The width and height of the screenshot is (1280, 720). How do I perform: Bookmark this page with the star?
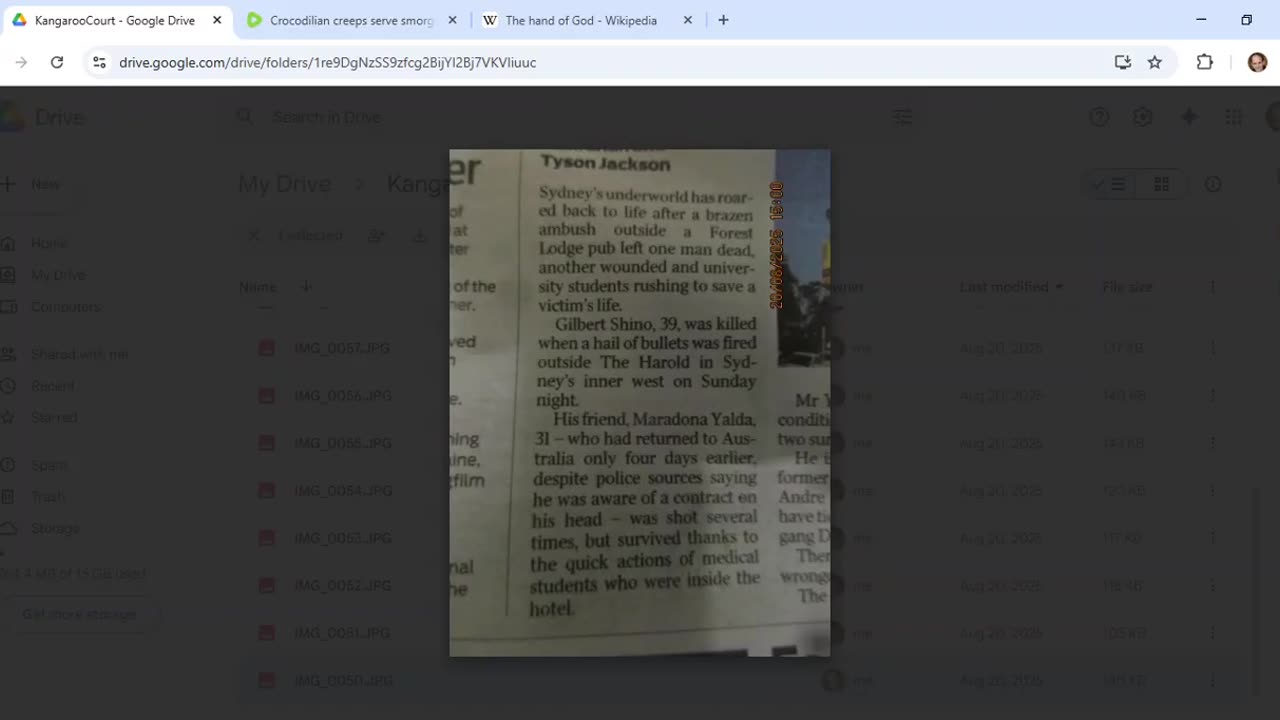[x=1155, y=62]
